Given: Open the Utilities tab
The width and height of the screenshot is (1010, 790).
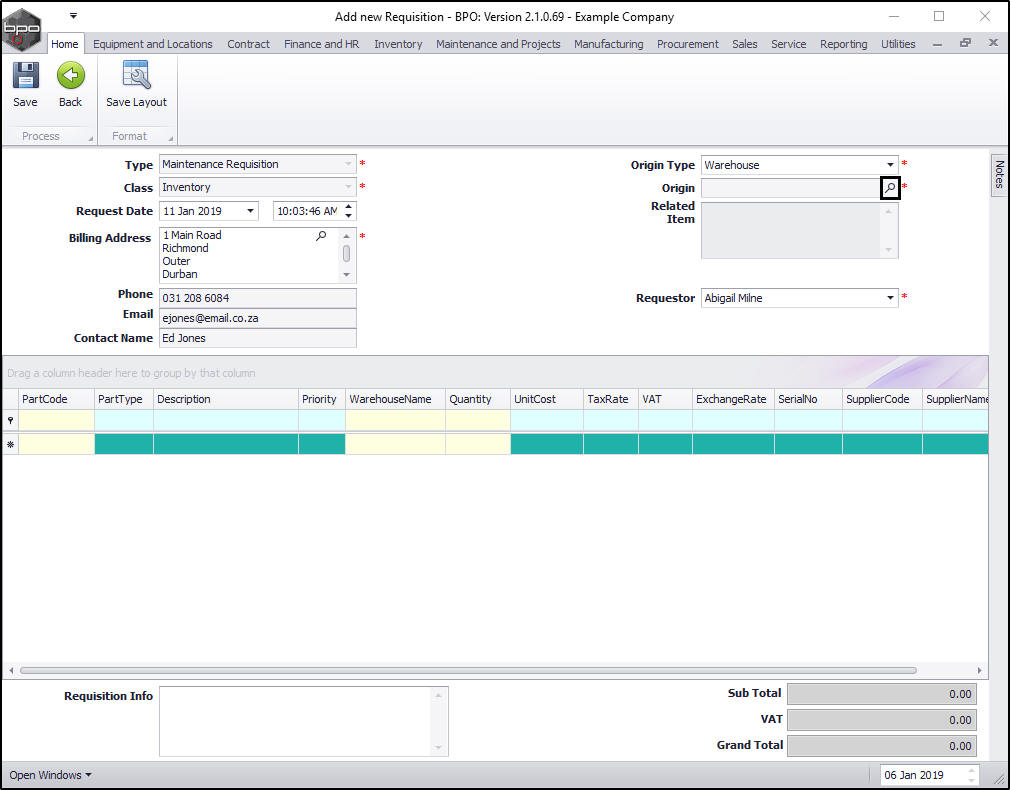Looking at the screenshot, I should click(x=898, y=44).
